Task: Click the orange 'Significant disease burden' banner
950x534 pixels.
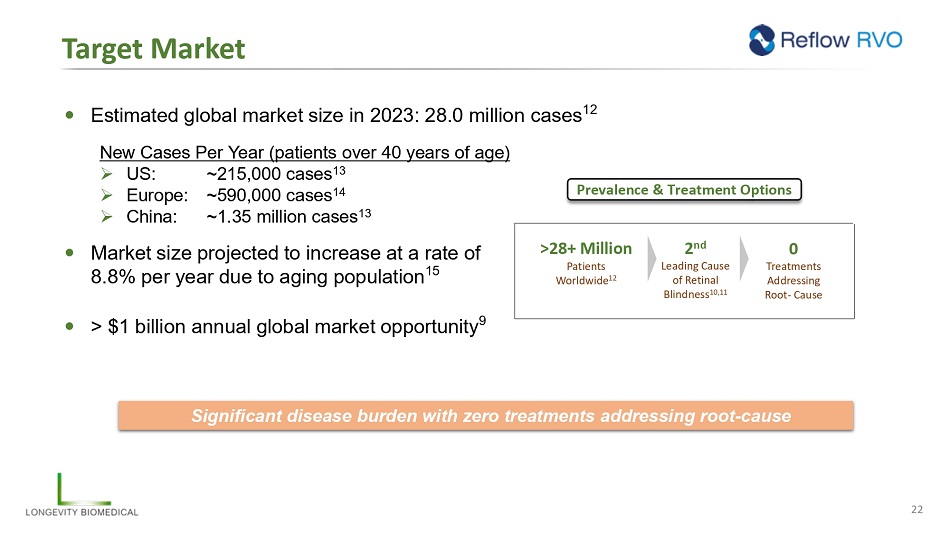Action: 486,416
